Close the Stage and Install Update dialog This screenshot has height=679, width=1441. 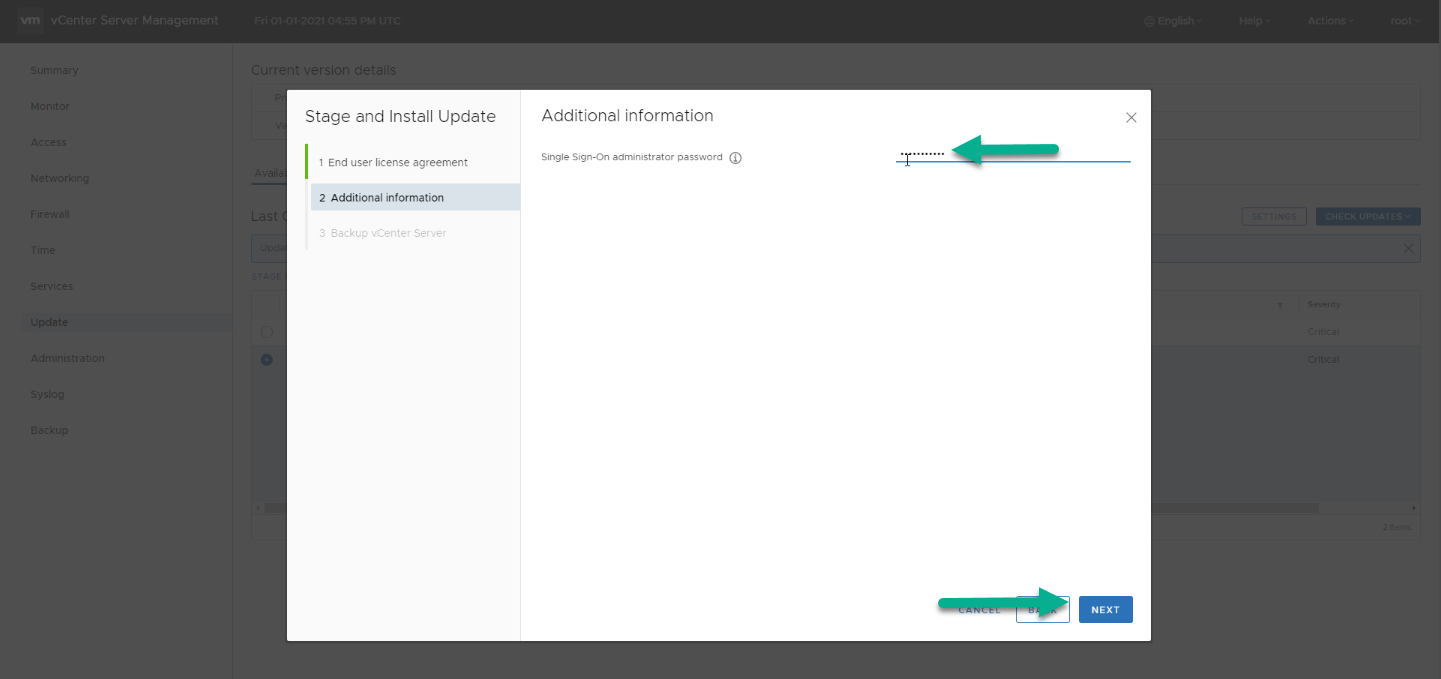1131,118
